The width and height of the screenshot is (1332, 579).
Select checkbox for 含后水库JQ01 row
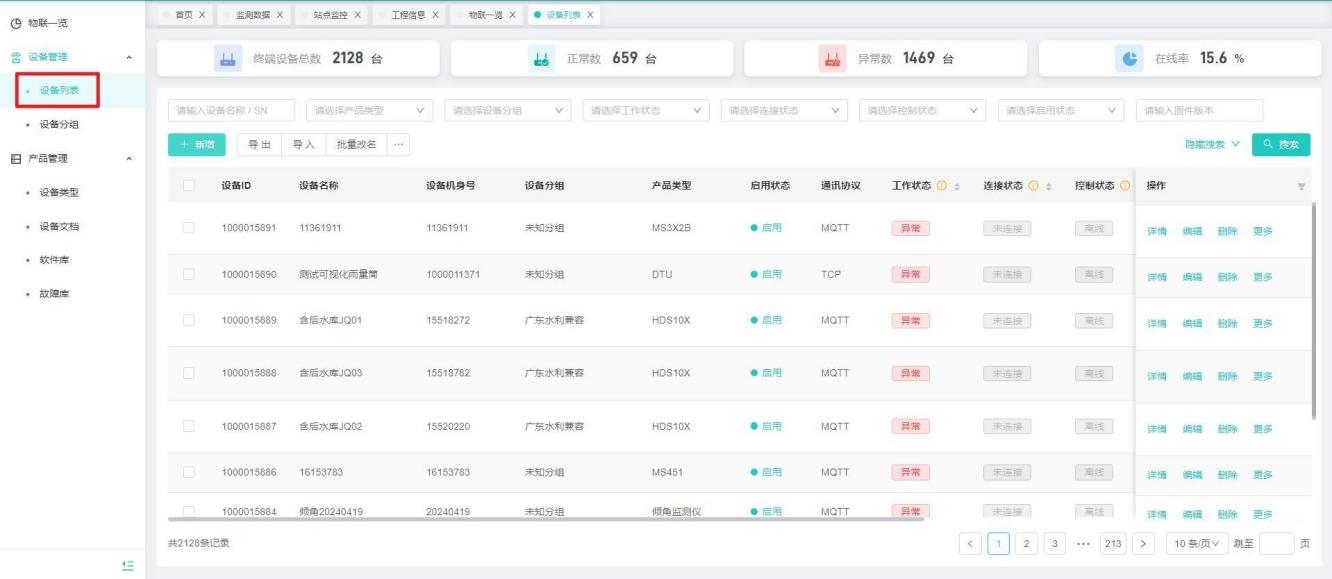pyautogui.click(x=188, y=320)
